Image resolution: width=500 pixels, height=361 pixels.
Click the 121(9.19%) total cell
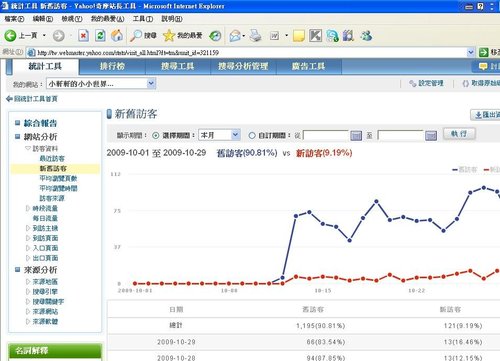tap(463, 326)
